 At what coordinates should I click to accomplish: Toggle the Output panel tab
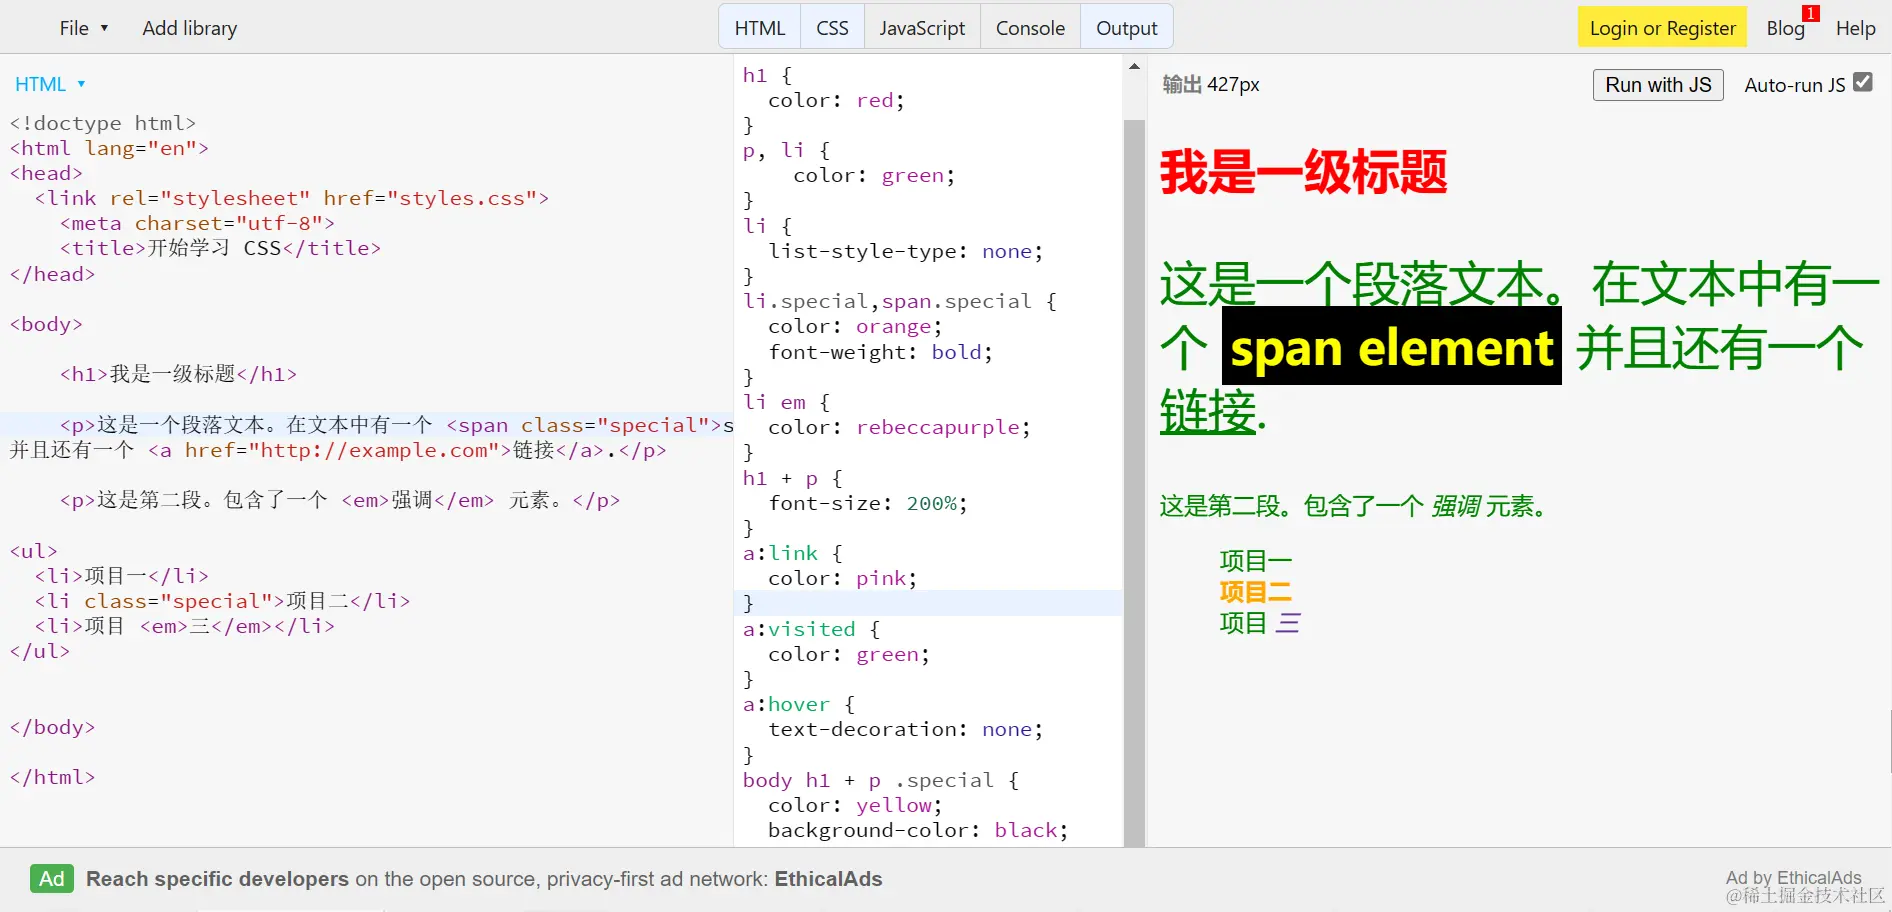pyautogui.click(x=1126, y=28)
